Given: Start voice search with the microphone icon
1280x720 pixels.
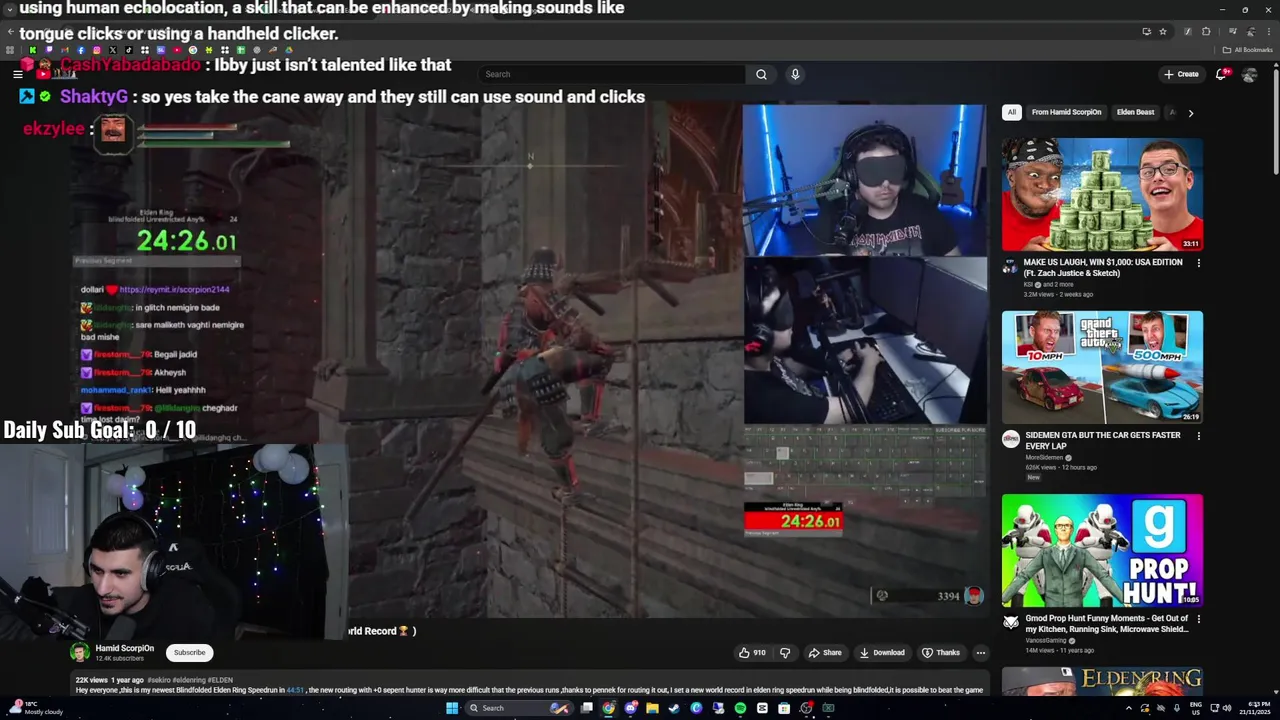Looking at the screenshot, I should [x=795, y=74].
